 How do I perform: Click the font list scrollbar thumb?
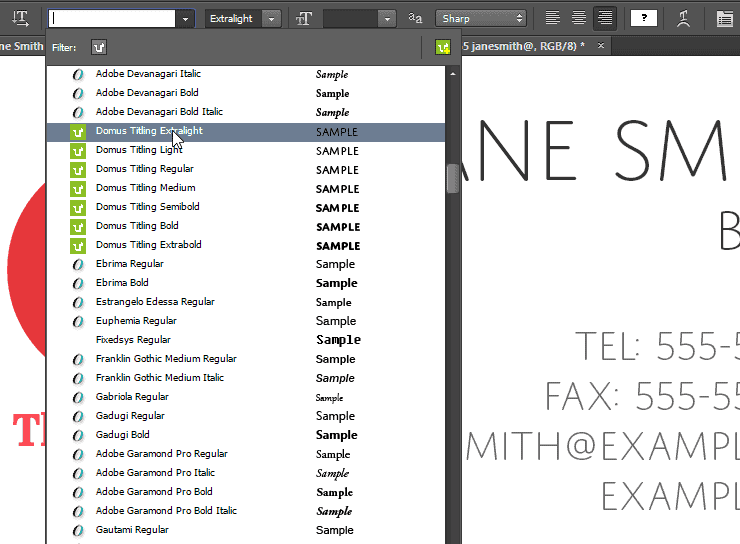[453, 178]
